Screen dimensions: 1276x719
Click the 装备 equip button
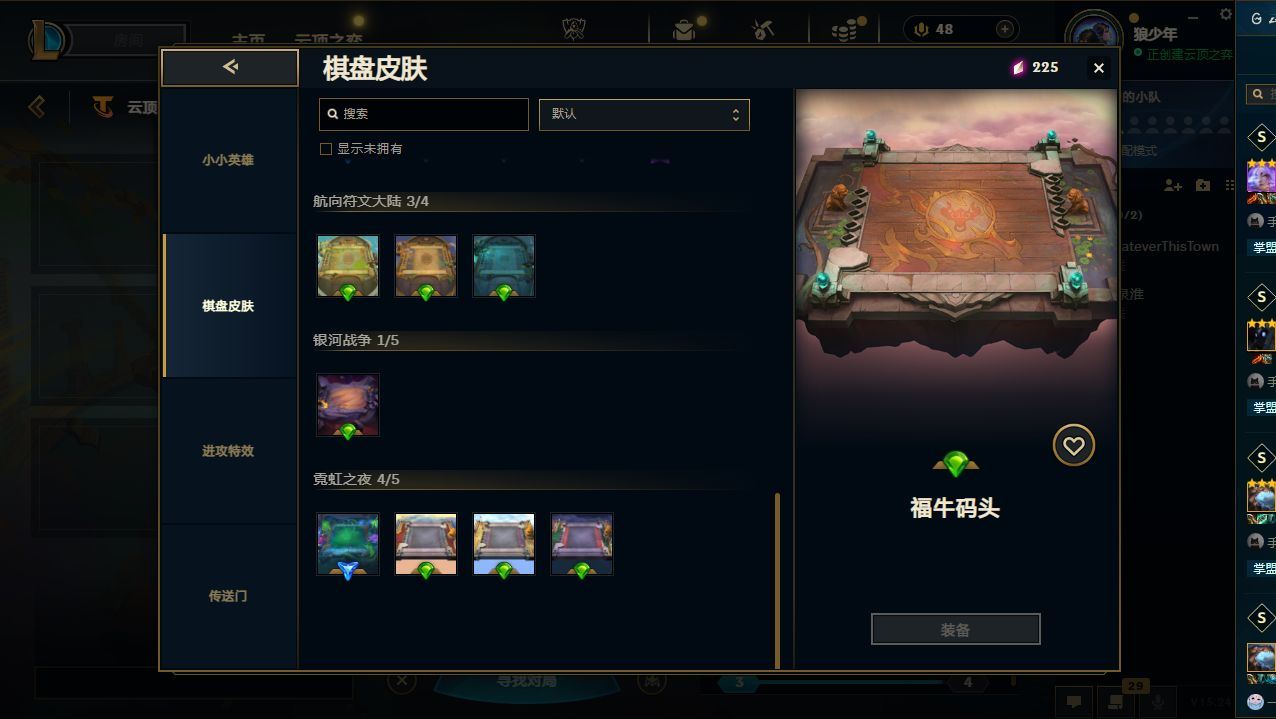(956, 630)
